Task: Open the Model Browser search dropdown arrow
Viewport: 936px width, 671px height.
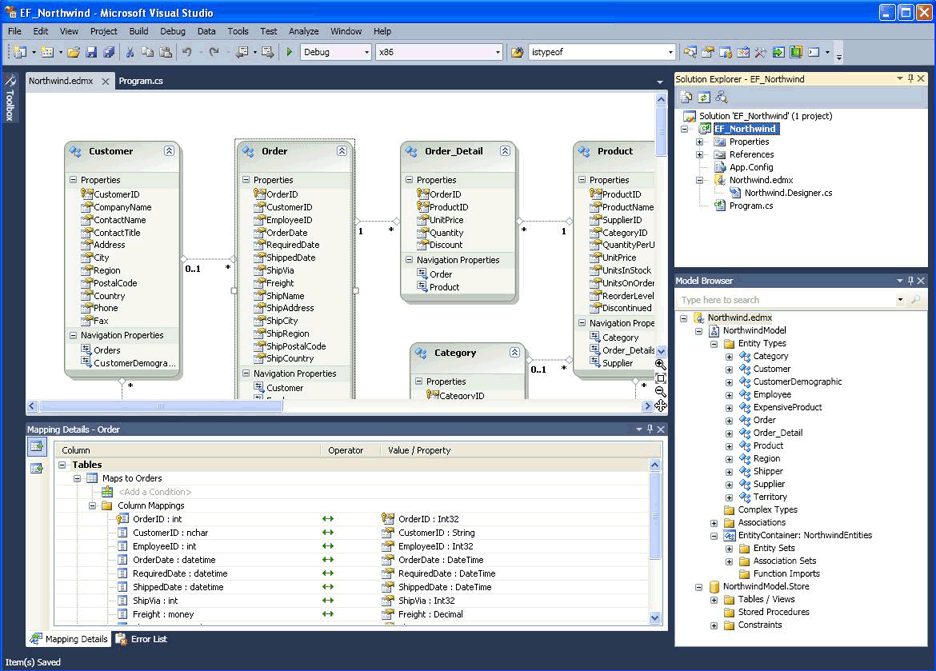Action: point(900,300)
